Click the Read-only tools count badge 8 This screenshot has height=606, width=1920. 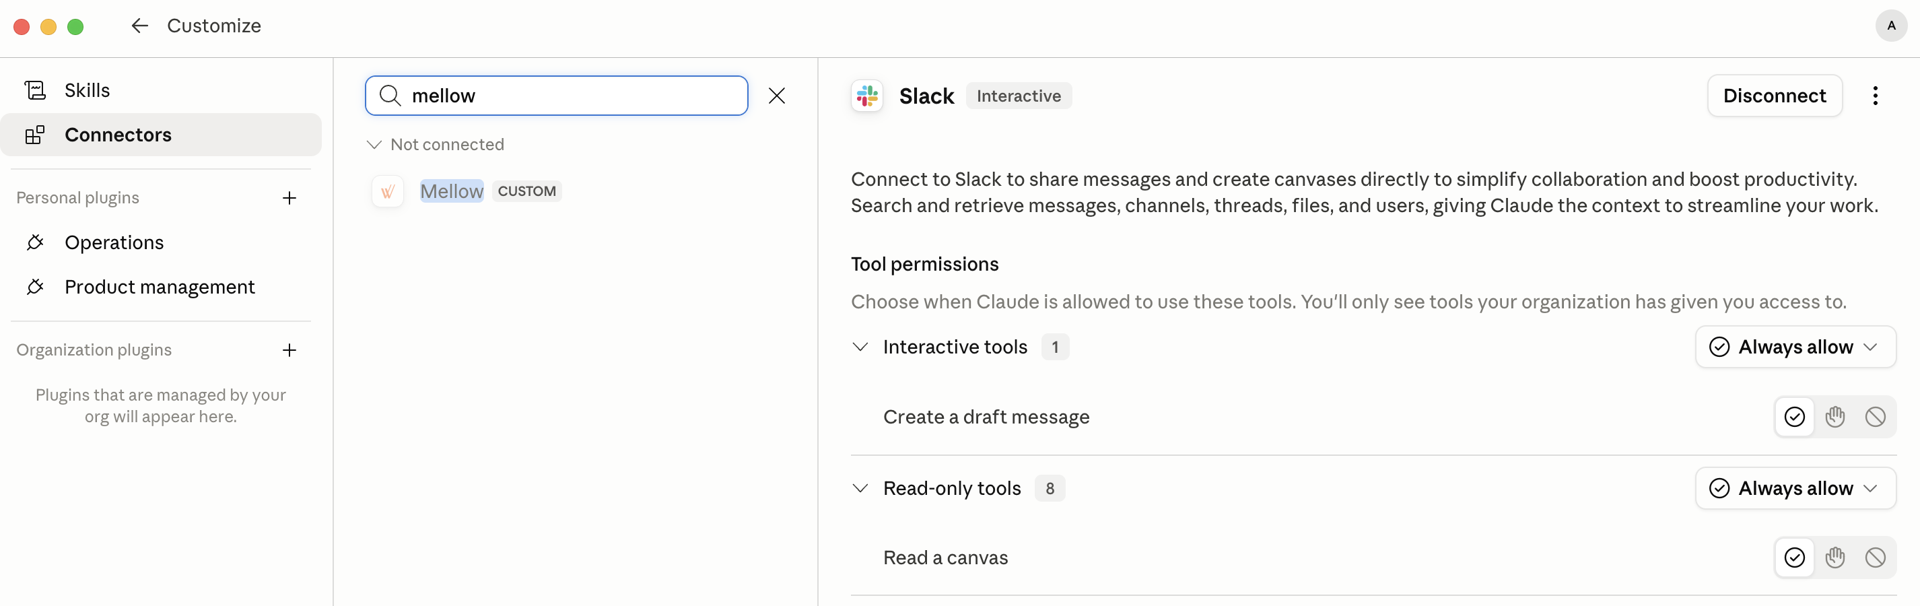coord(1049,489)
